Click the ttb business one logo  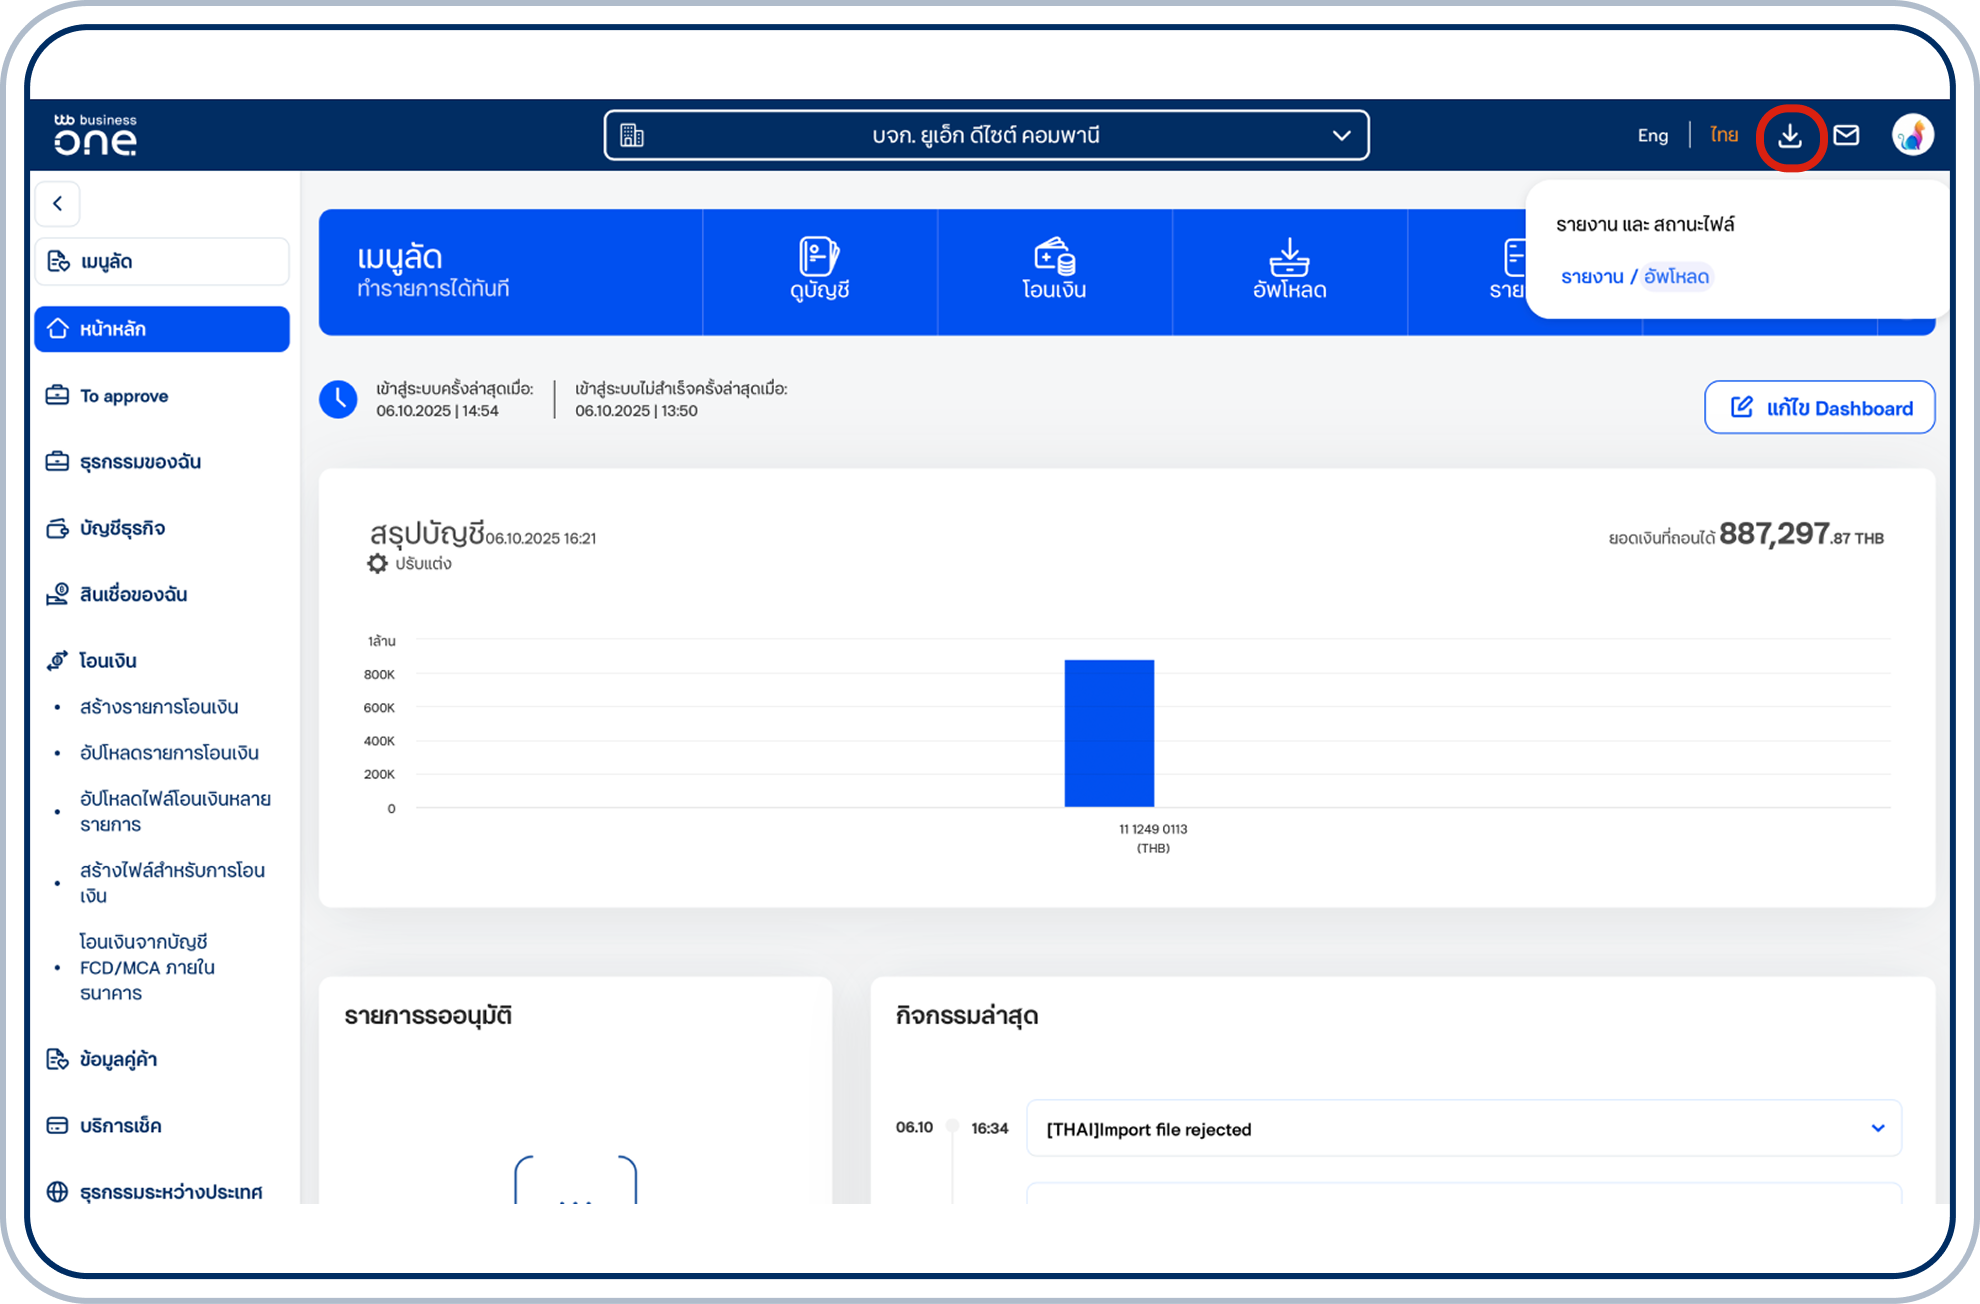pyautogui.click(x=95, y=135)
